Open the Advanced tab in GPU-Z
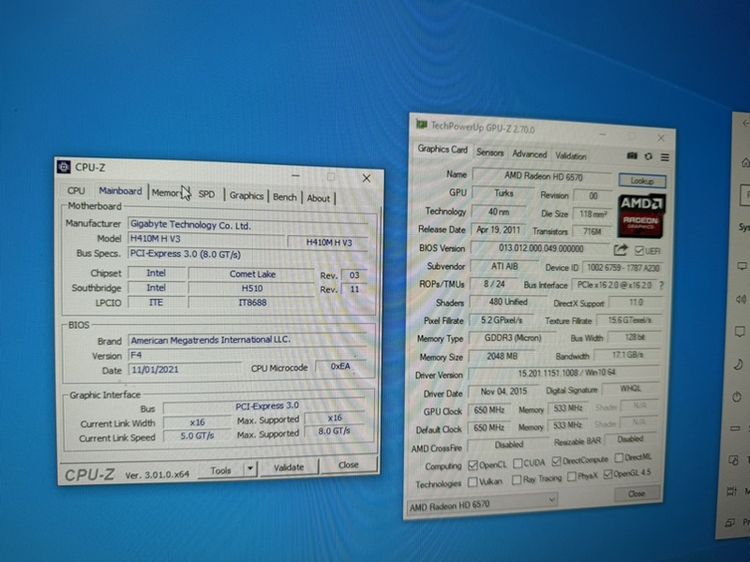 (529, 154)
